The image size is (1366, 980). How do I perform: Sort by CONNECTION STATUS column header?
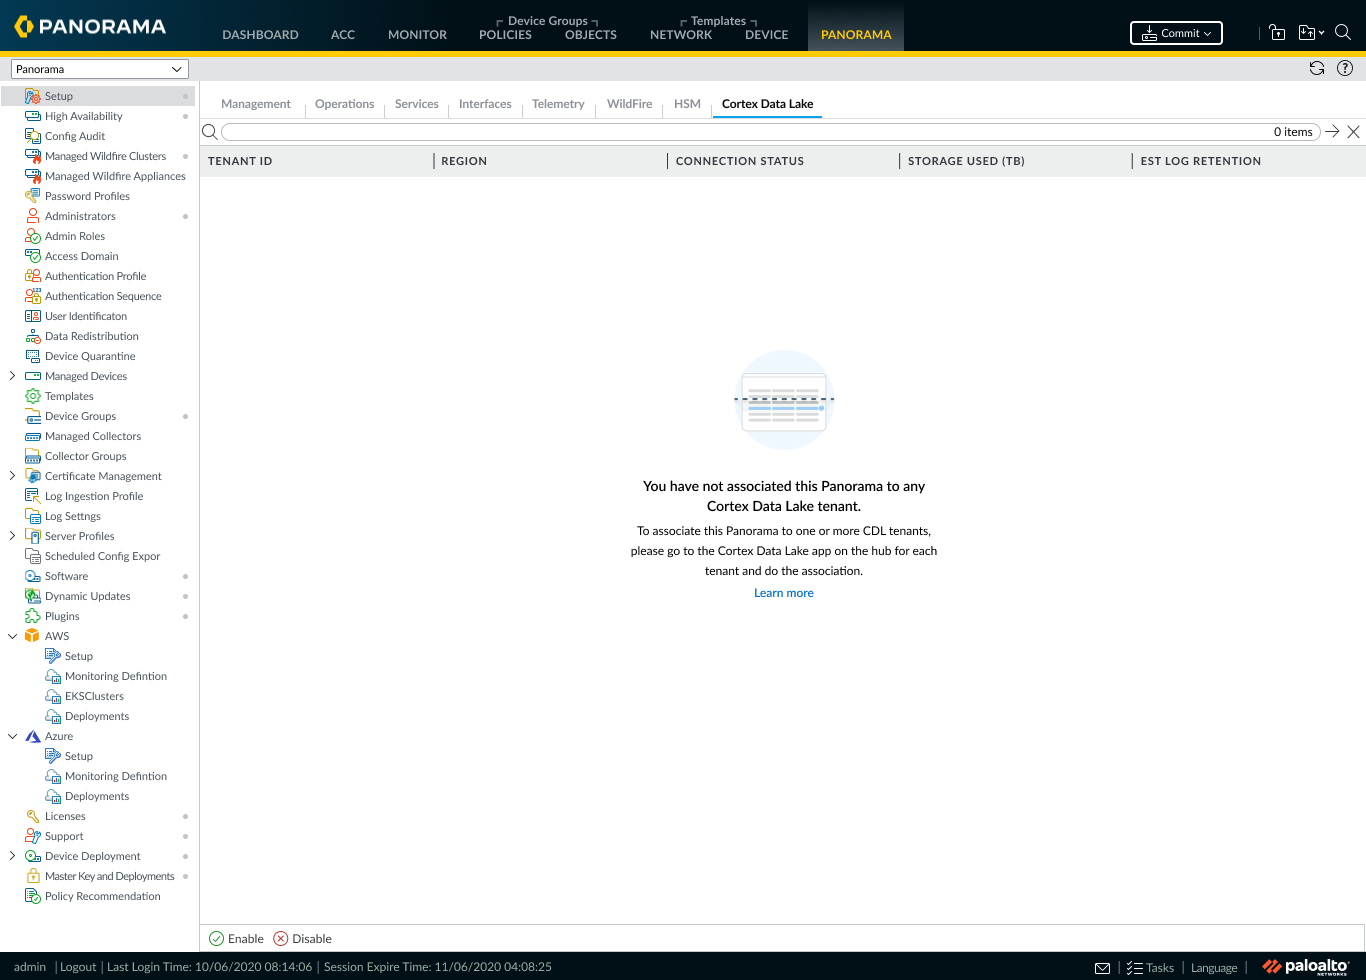pyautogui.click(x=740, y=161)
